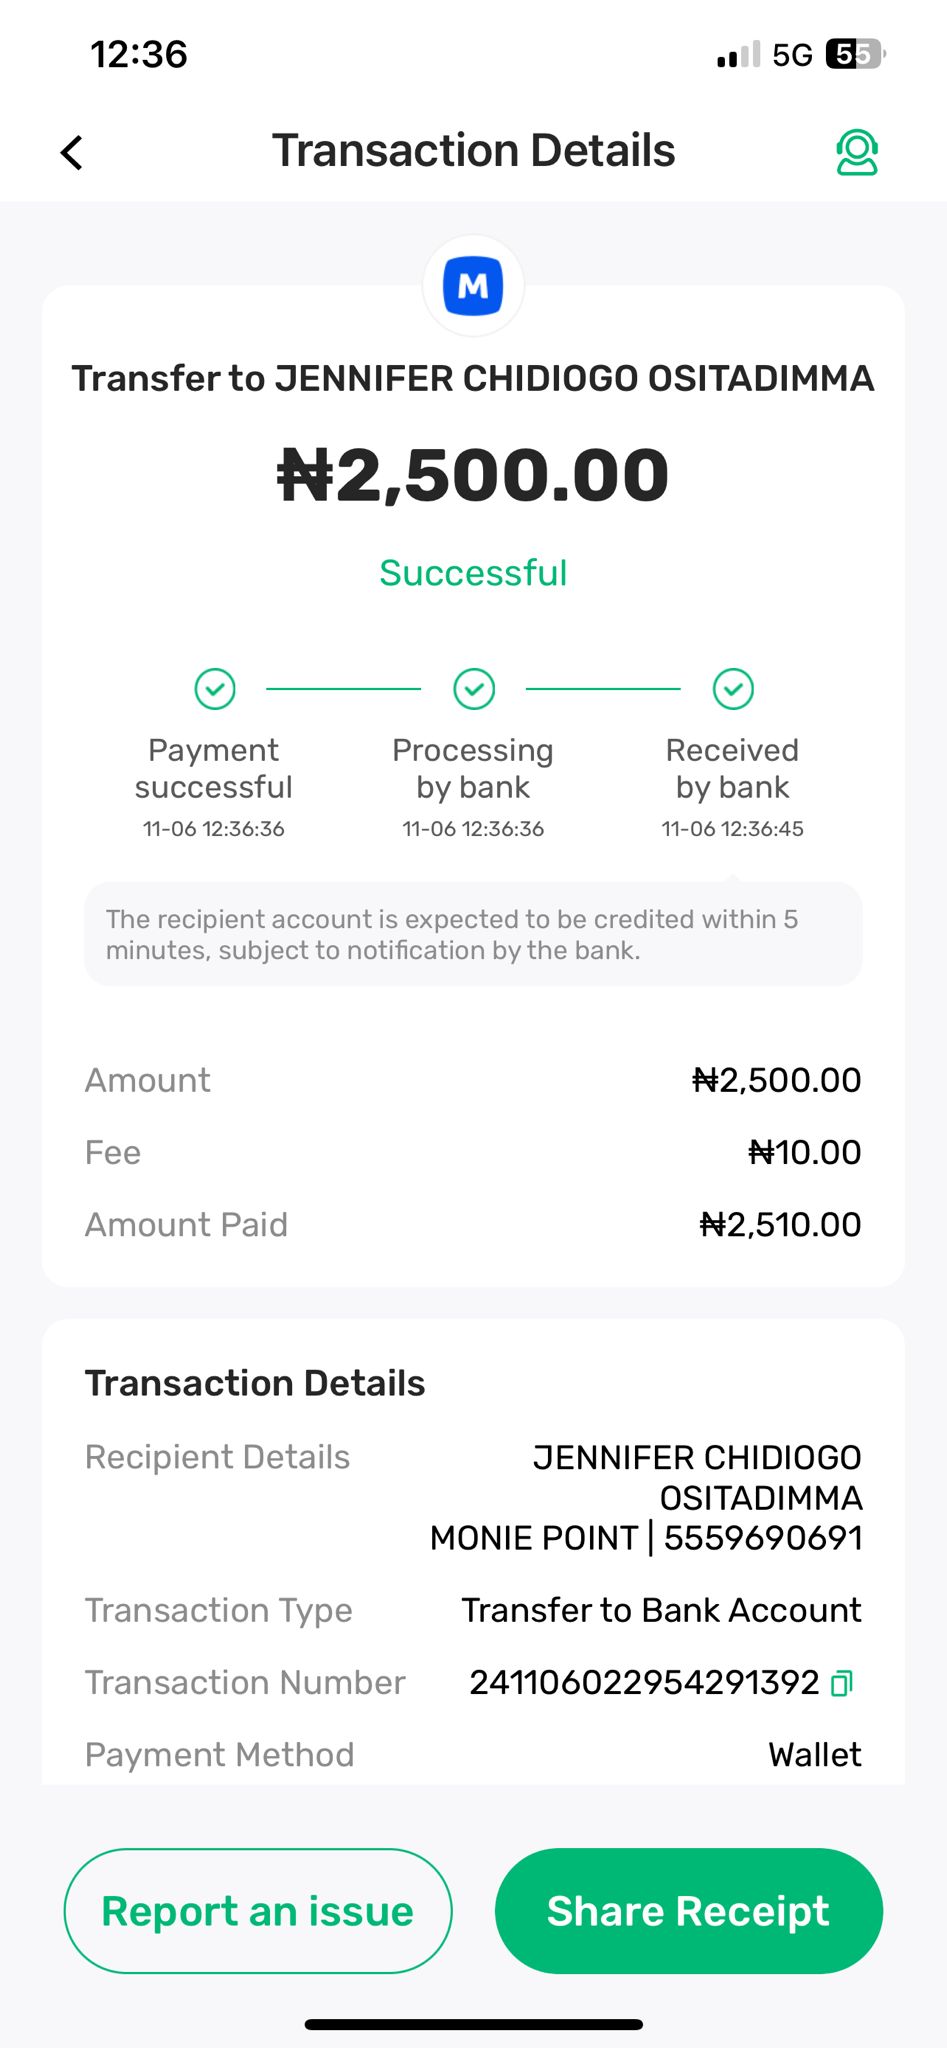Tap the green Successful status text

(473, 573)
